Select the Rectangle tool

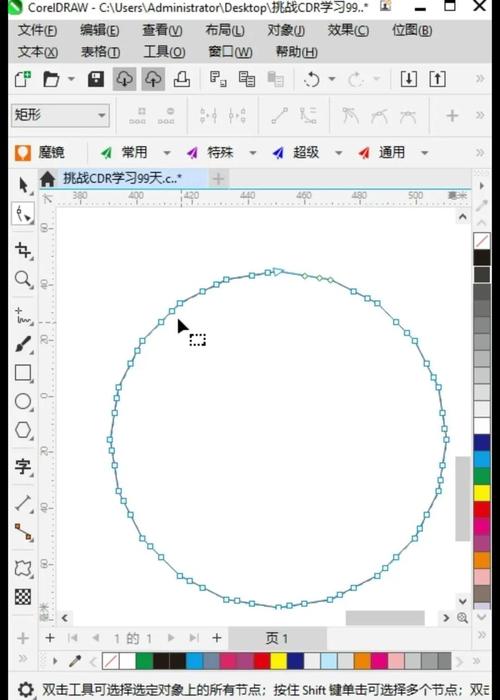pyautogui.click(x=23, y=373)
